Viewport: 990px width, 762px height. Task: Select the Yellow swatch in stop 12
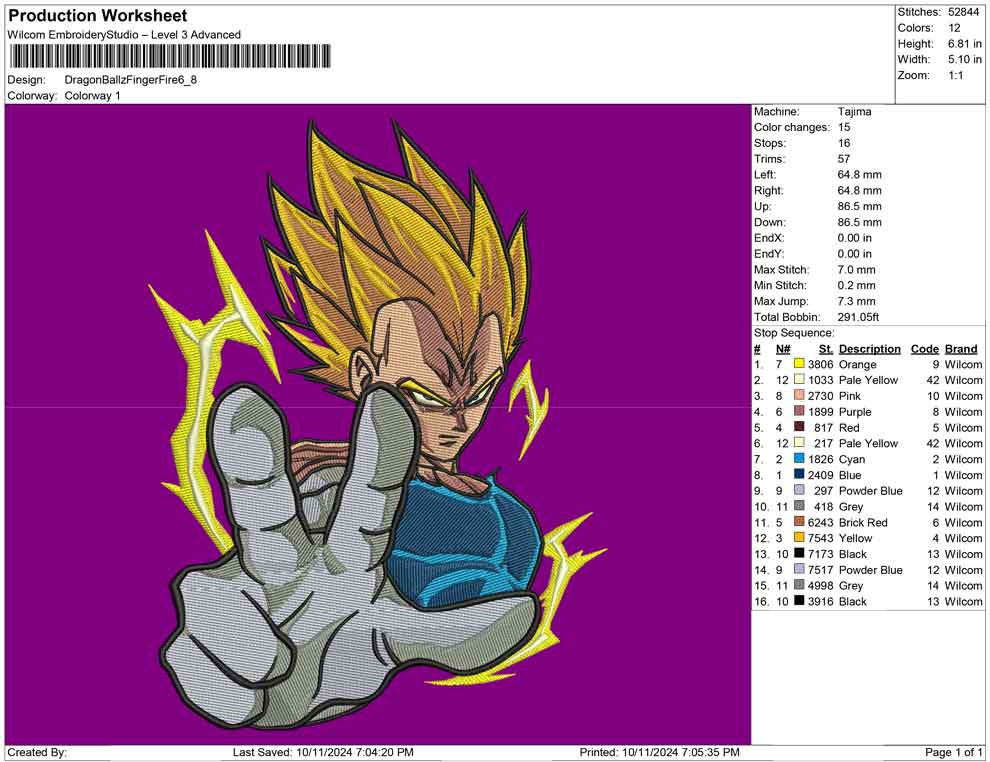[x=799, y=539]
